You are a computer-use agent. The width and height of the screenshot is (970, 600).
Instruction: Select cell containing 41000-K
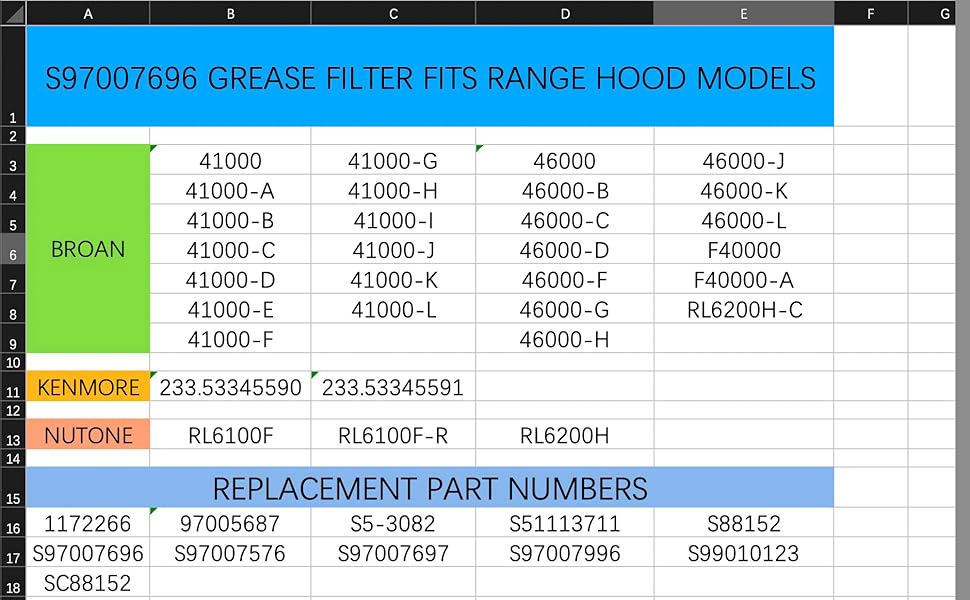393,279
